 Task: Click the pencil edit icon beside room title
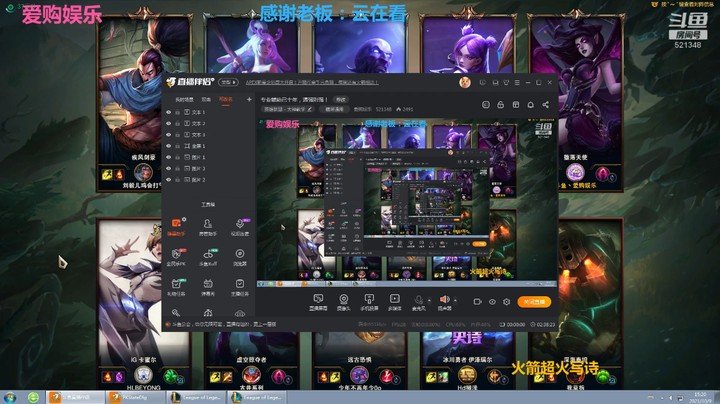tap(310, 109)
